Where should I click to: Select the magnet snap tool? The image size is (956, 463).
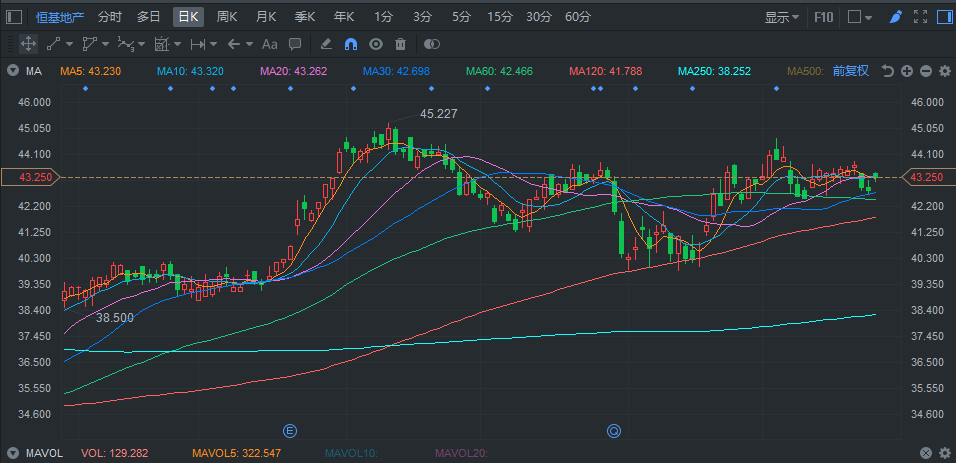click(x=351, y=44)
